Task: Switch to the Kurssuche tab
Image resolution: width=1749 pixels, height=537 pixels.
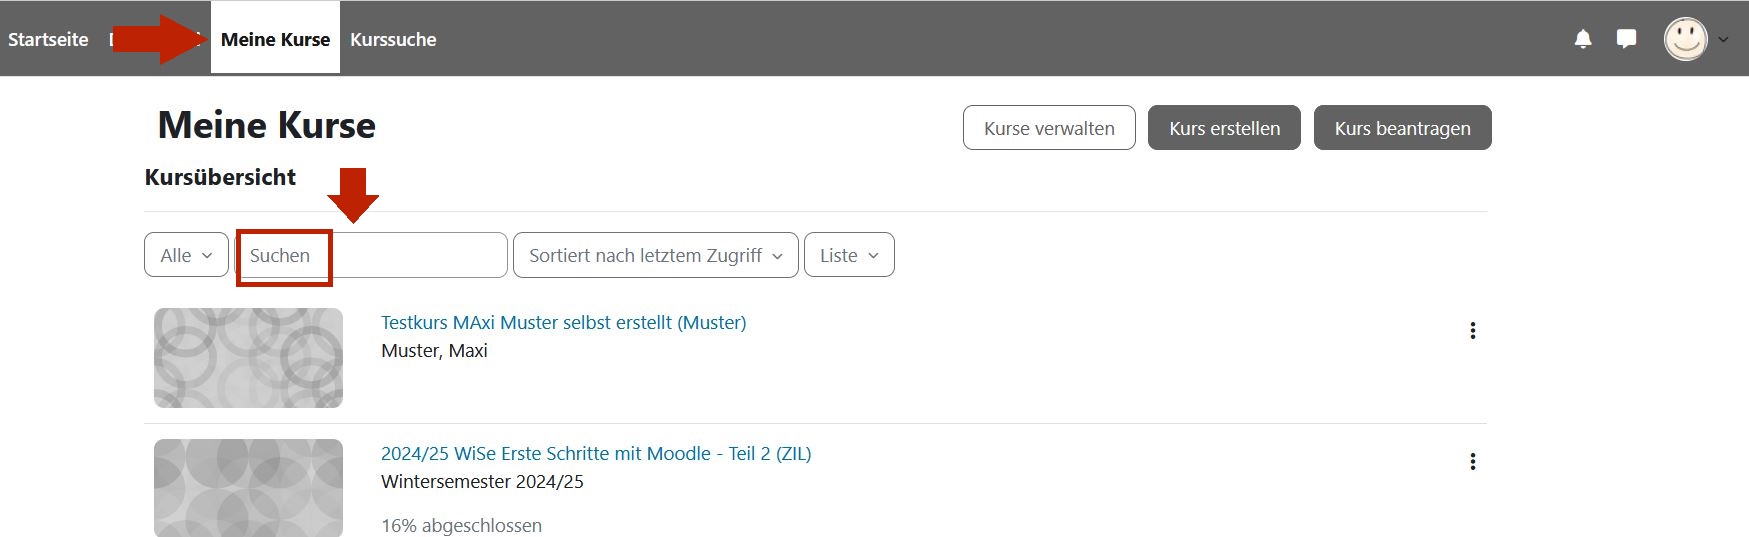Action: (393, 40)
